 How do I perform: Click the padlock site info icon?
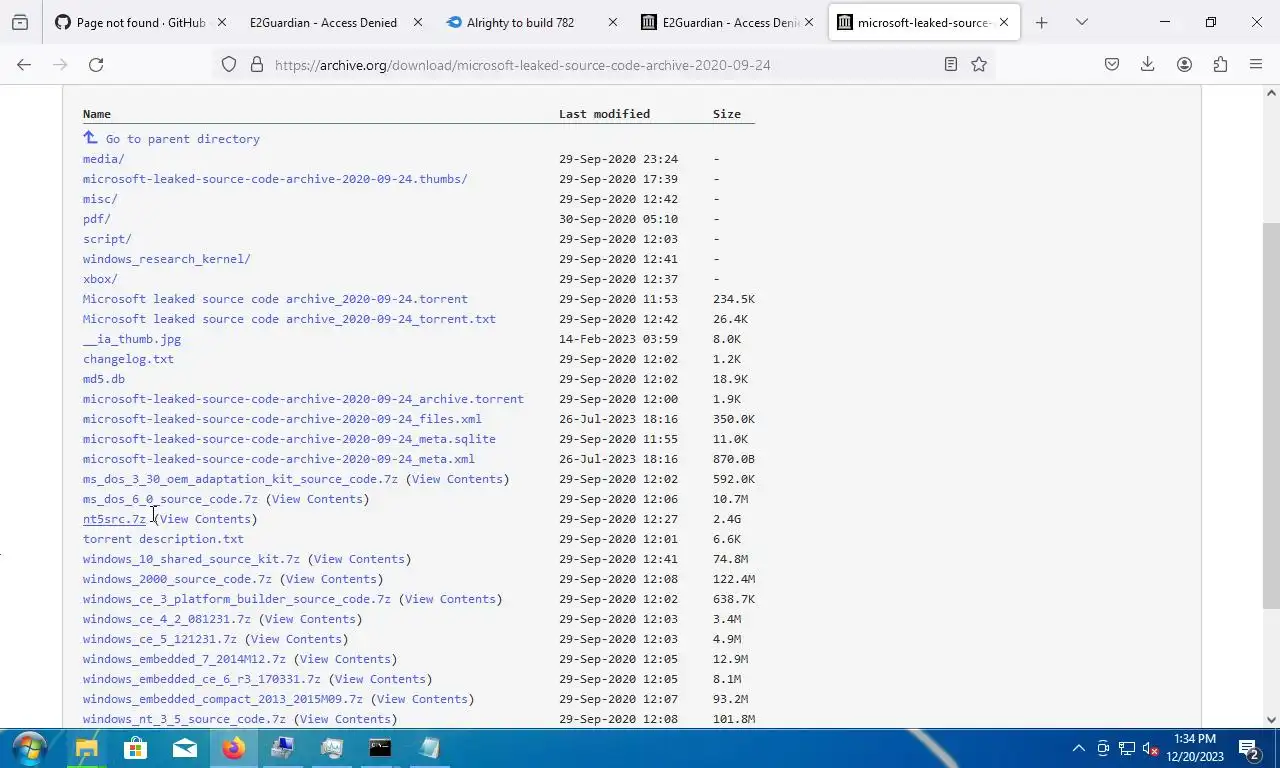tap(257, 64)
